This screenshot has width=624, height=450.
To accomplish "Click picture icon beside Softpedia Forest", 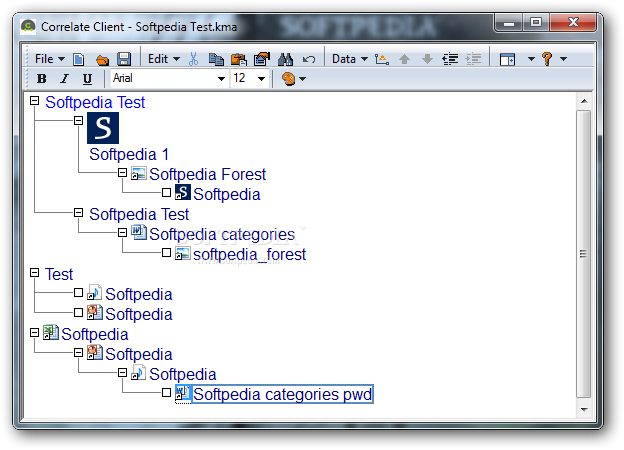I will (138, 173).
